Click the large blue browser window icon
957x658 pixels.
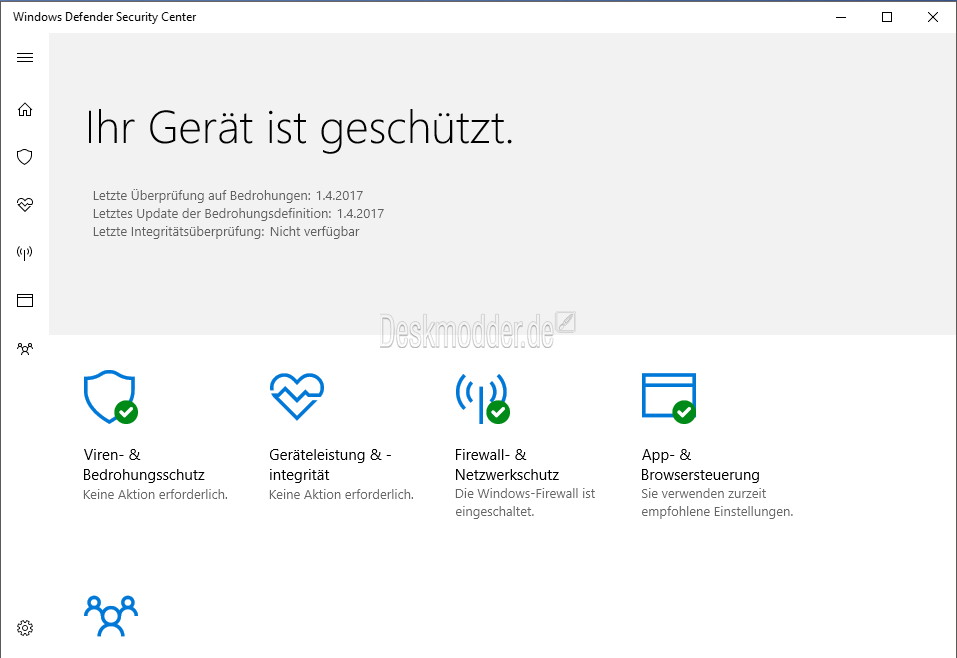[669, 398]
